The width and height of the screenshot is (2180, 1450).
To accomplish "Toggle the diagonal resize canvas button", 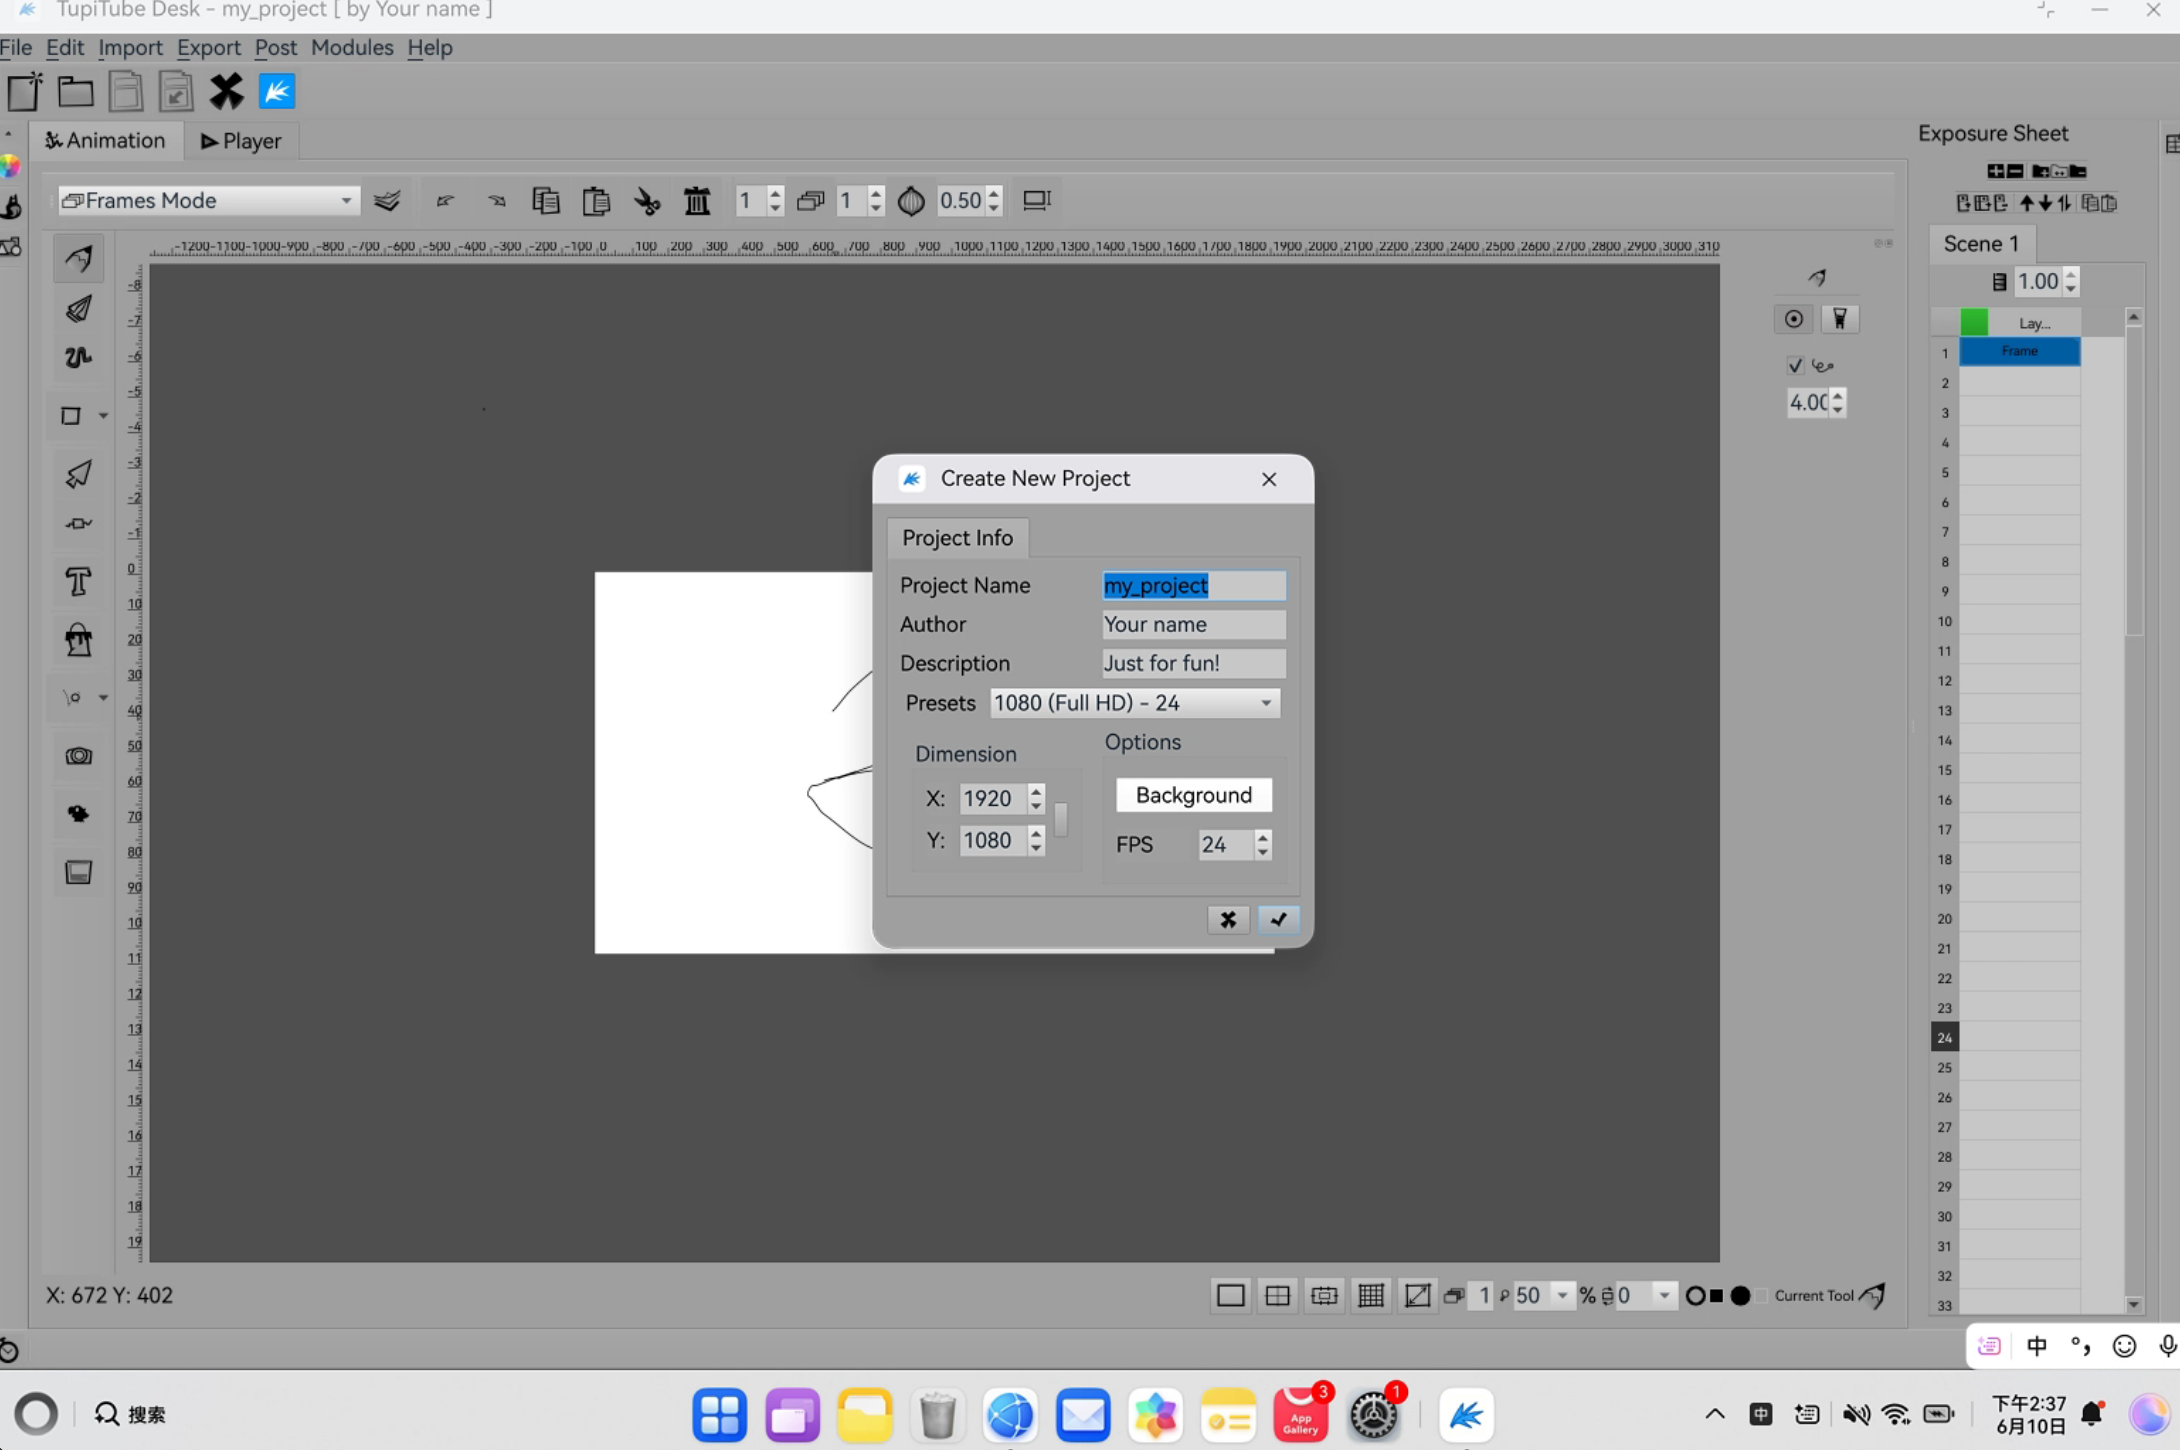I will 1417,1296.
